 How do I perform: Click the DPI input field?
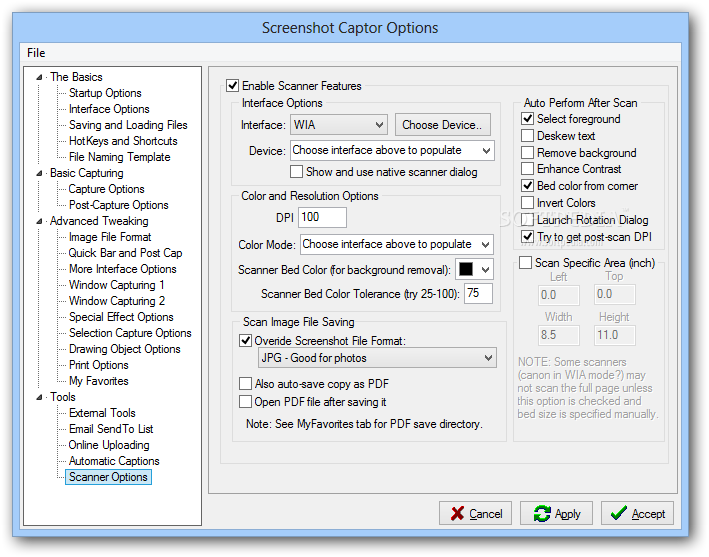pos(322,217)
